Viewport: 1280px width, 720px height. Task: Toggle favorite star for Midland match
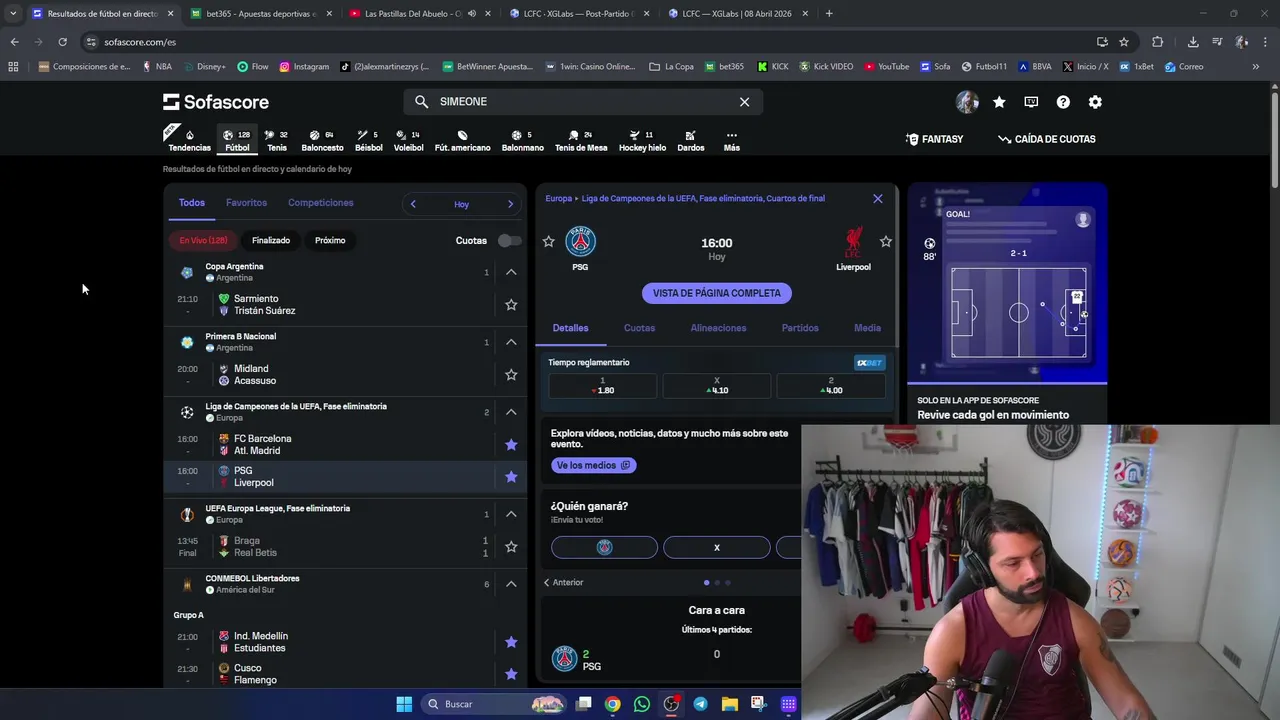511,374
